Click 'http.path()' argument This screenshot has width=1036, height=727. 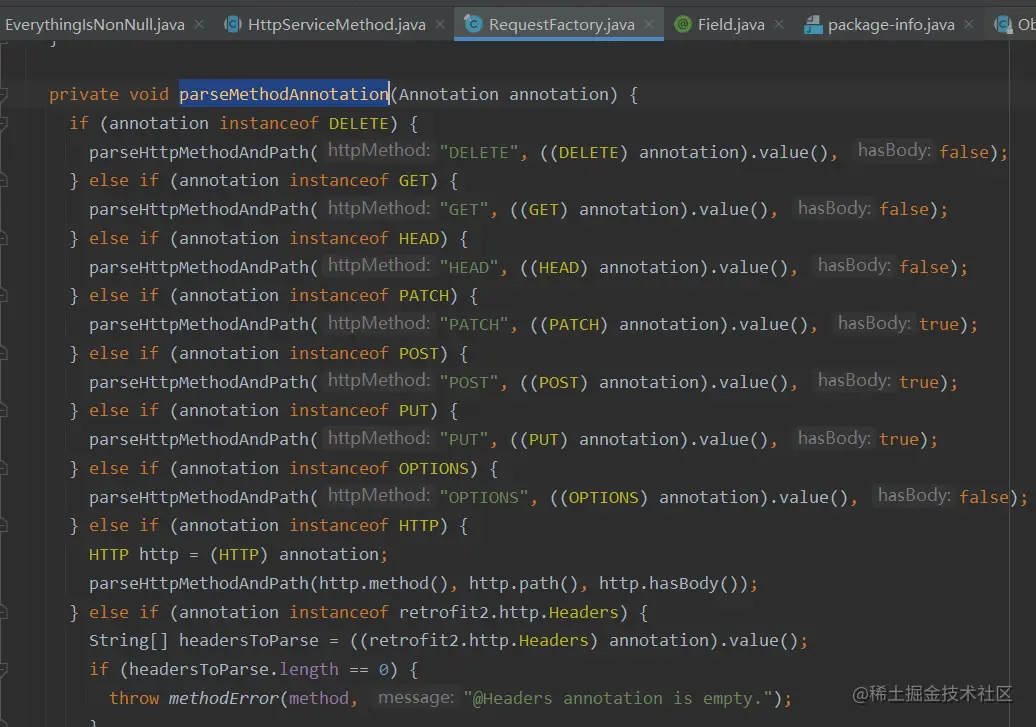click(523, 584)
